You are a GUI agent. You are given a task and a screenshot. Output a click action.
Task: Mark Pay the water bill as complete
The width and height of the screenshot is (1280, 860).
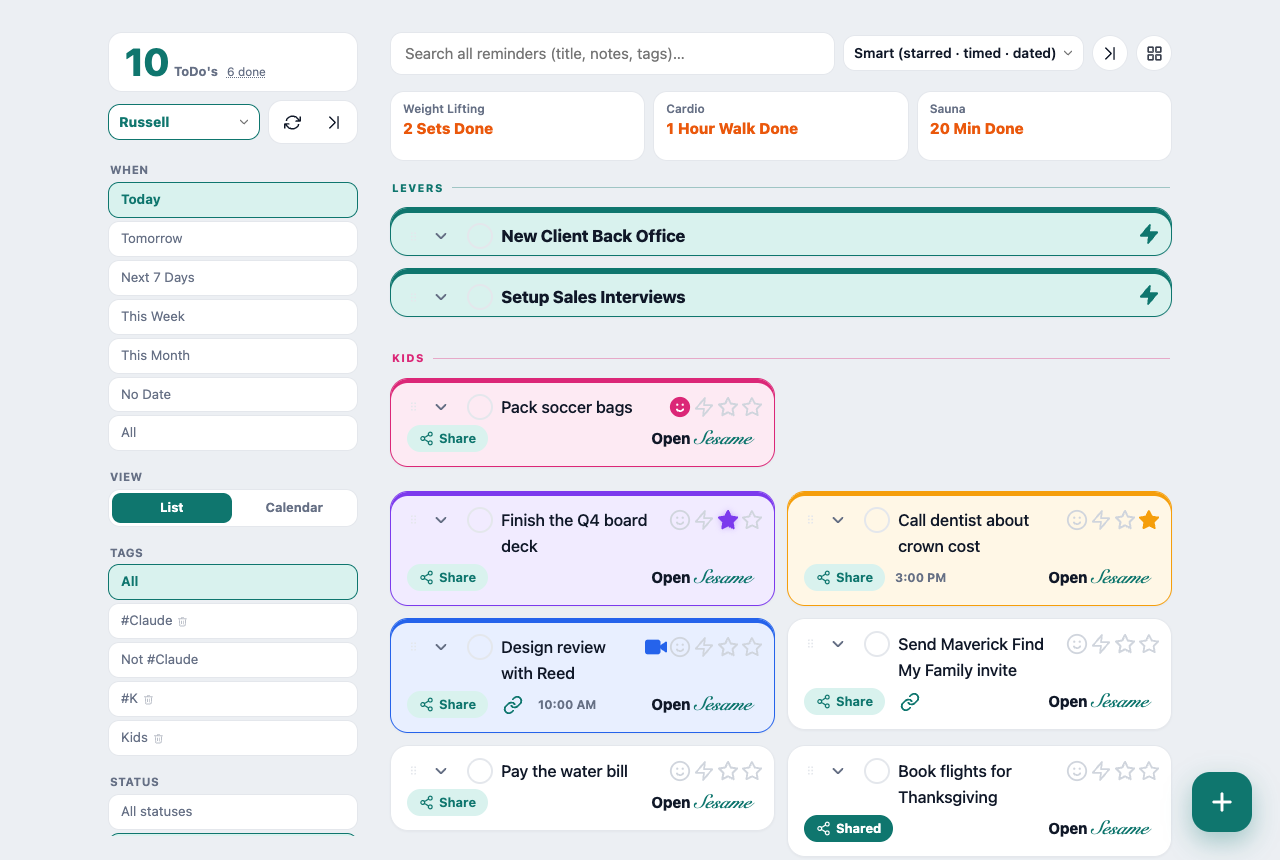pyautogui.click(x=480, y=771)
